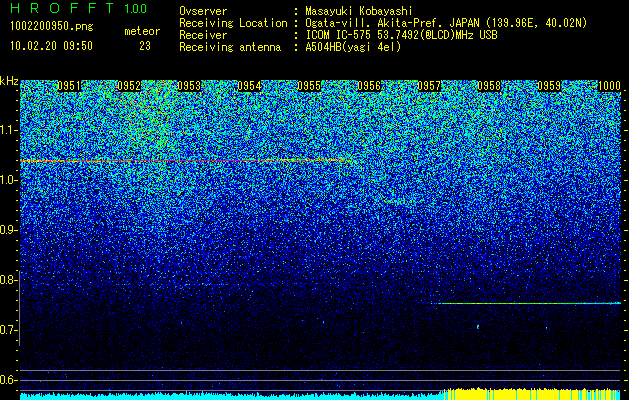Click the 0954 time marker
629x400 pixels.
(x=249, y=86)
